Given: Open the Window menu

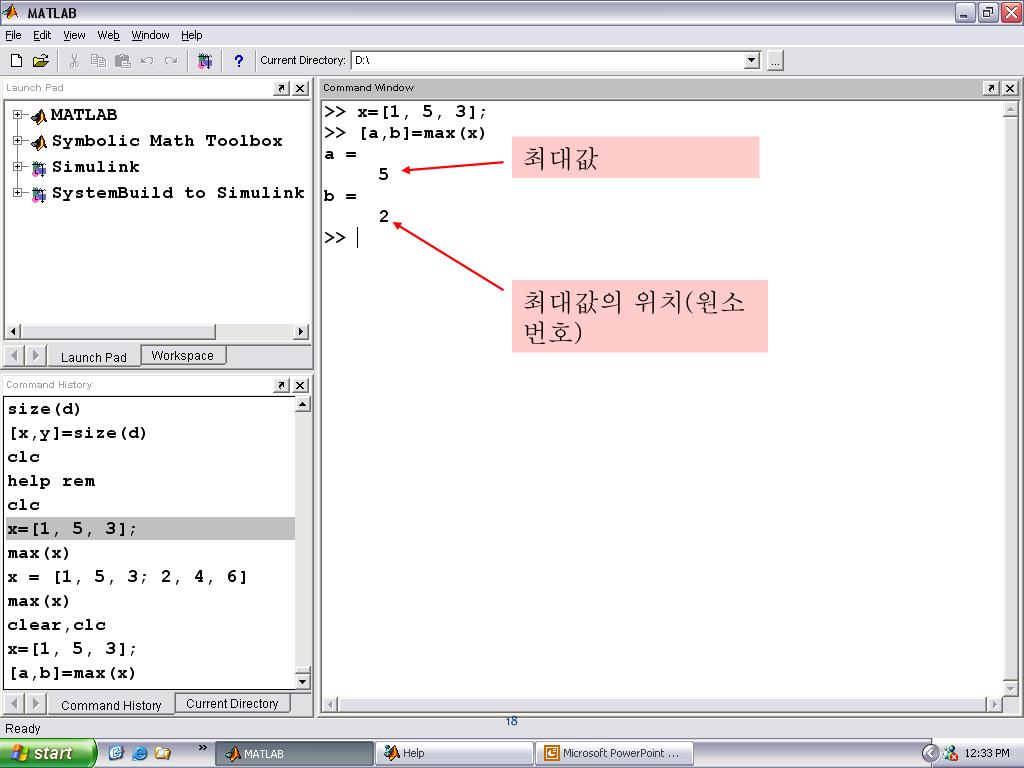Looking at the screenshot, I should [150, 35].
